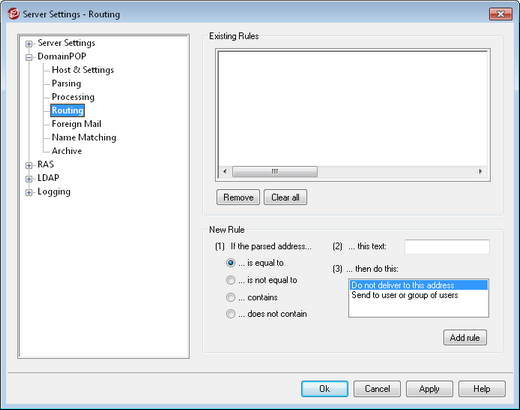Viewport: 520px width, 410px height.
Task: Select the 'is not equal to' radio option
Action: pos(230,280)
